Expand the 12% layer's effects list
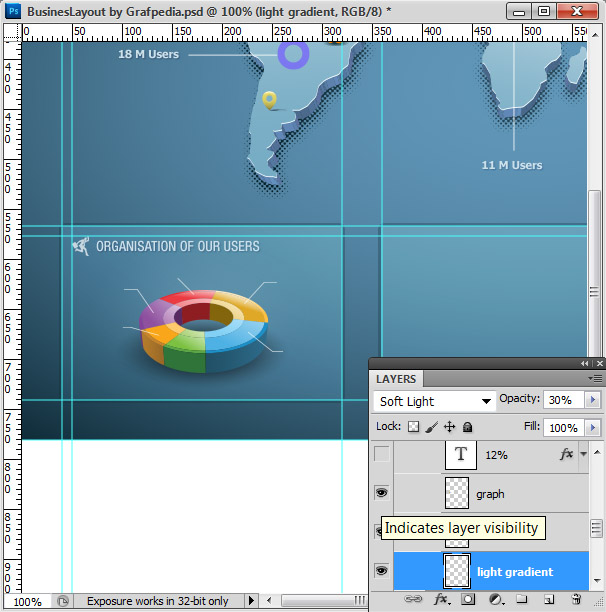 click(583, 454)
